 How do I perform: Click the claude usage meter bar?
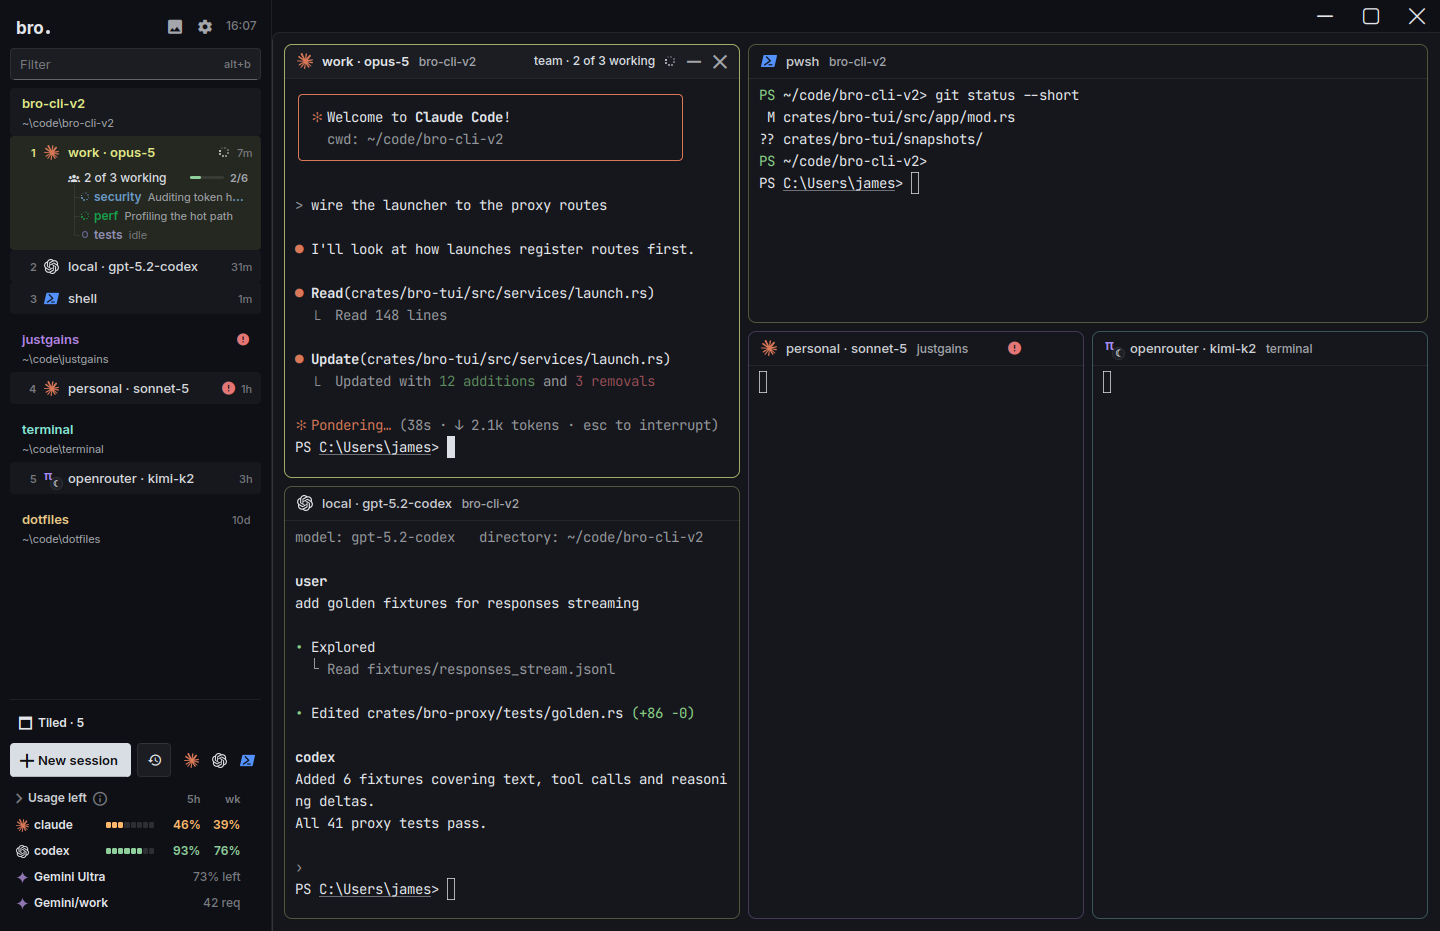pyautogui.click(x=130, y=825)
